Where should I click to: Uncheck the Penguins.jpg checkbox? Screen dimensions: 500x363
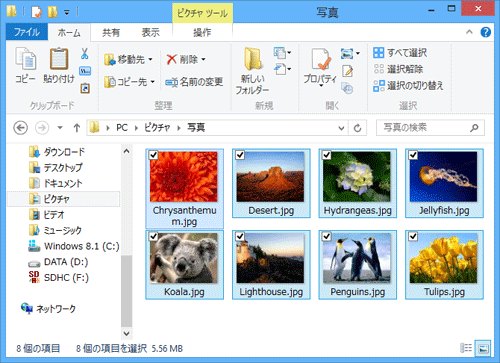pos(327,236)
